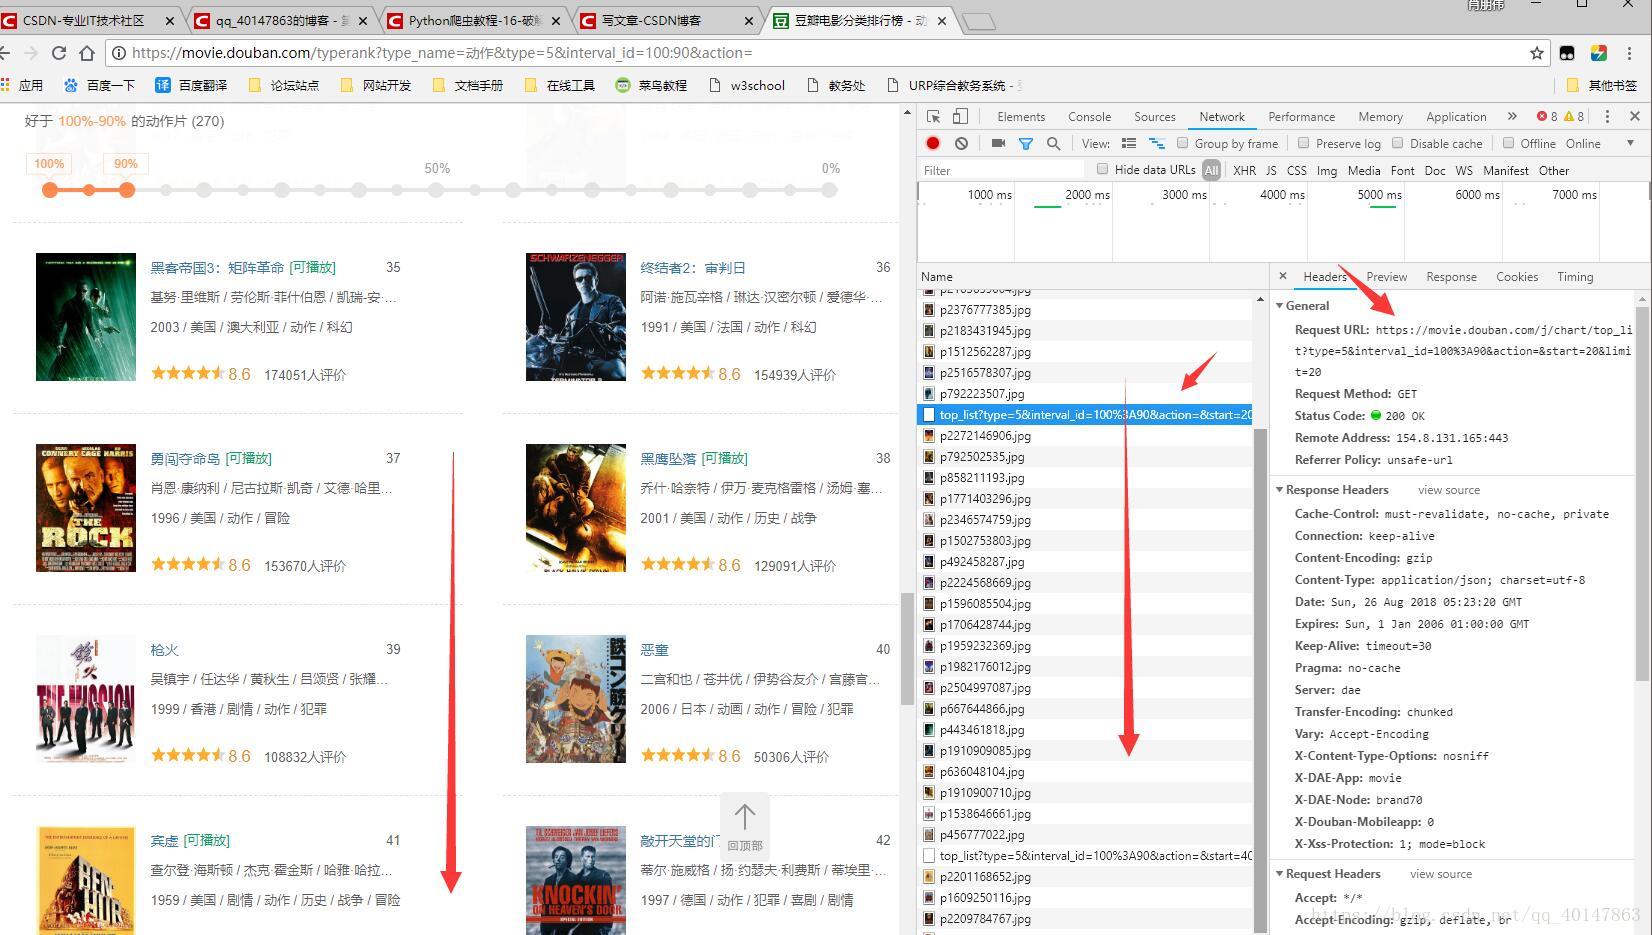Viewport: 1652px width, 935px height.
Task: Open the Chrome menu
Action: click(1630, 53)
